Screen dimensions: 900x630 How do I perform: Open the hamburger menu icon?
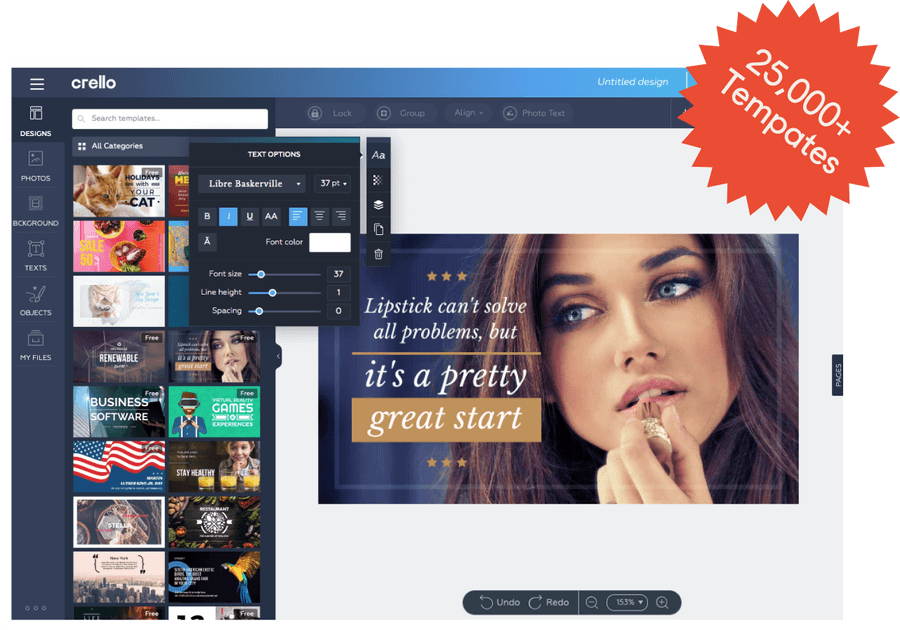[37, 84]
